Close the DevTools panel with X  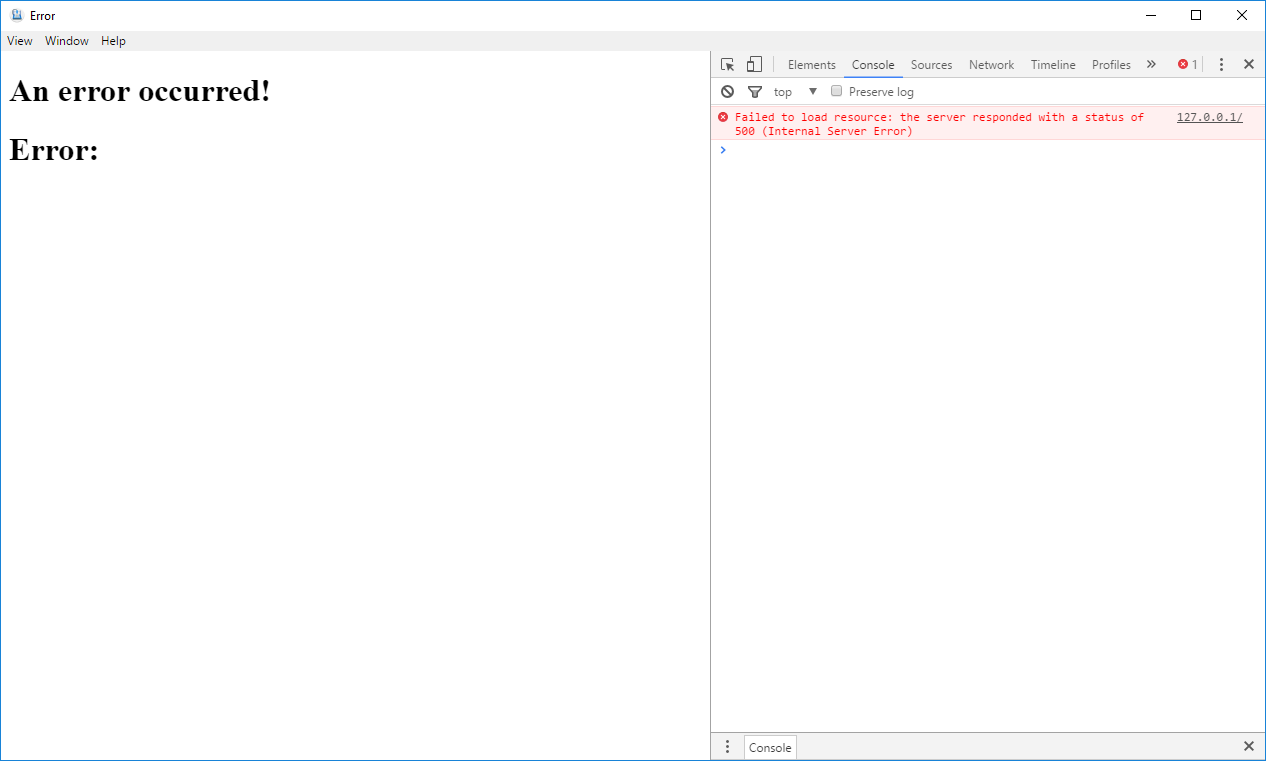pyautogui.click(x=1248, y=65)
